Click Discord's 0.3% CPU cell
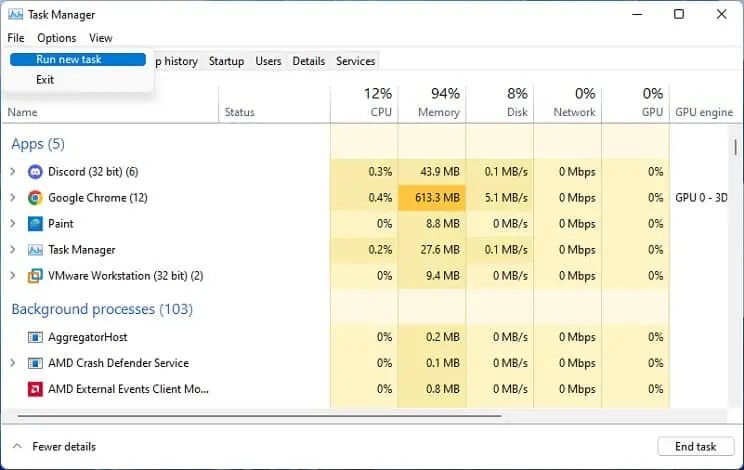Screen dimensions: 744x470 tap(364, 172)
